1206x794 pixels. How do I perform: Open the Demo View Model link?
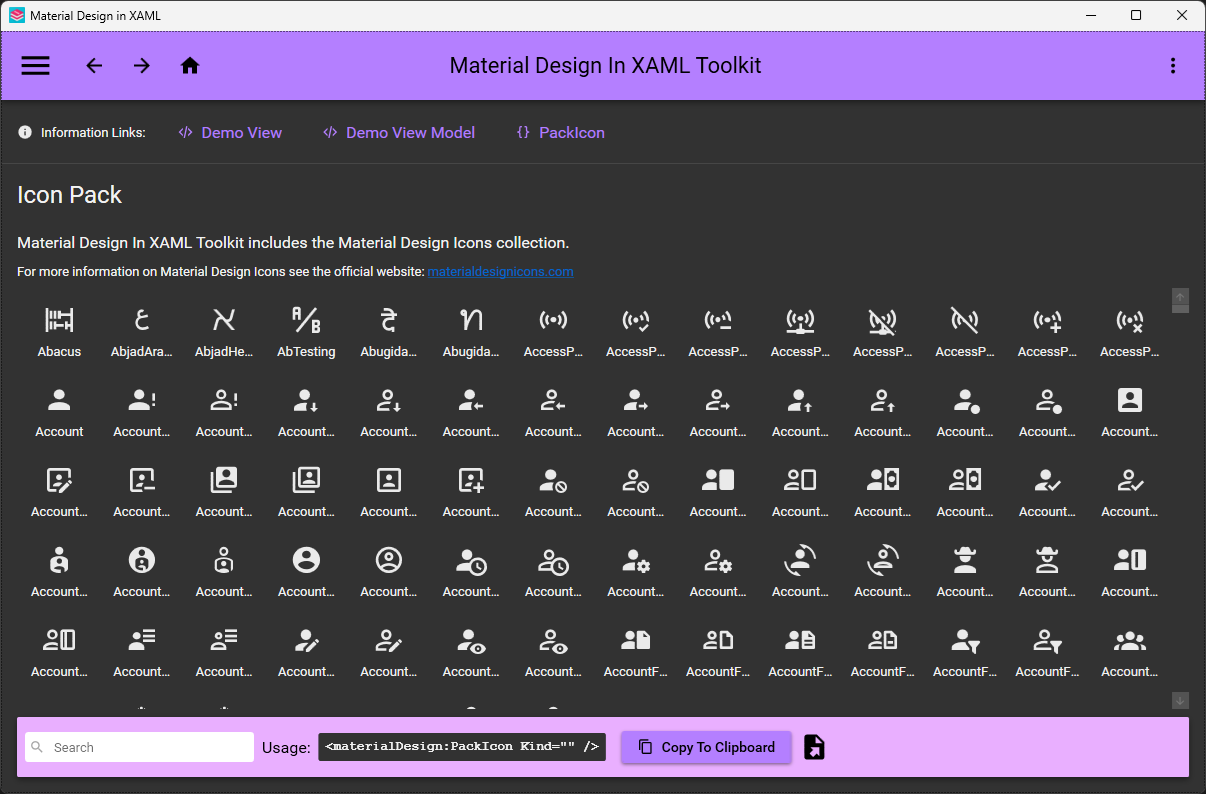coord(399,132)
